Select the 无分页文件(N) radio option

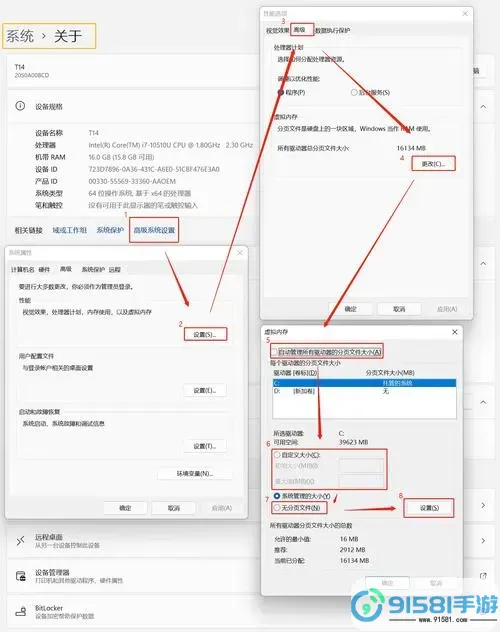coord(277,507)
